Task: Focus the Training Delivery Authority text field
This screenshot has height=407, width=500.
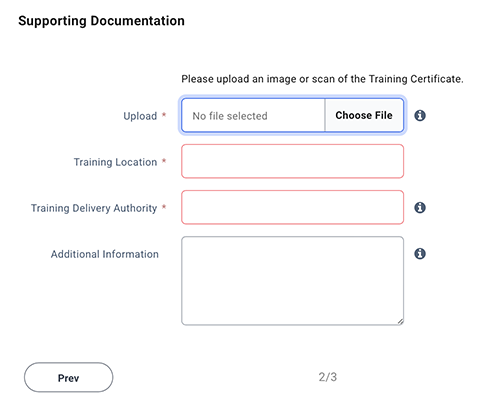Action: (293, 207)
